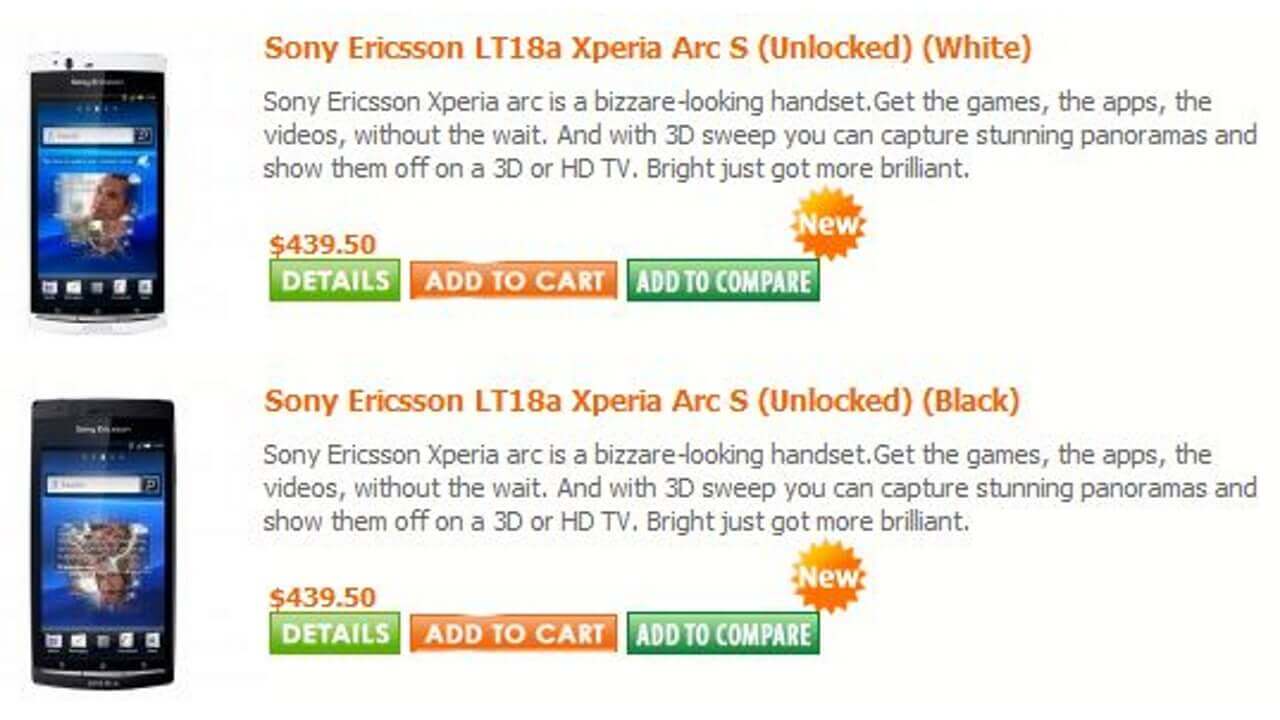This screenshot has height=720, width=1280.
Task: Add the white Xperia Arc S to cart
Action: pyautogui.click(x=513, y=281)
